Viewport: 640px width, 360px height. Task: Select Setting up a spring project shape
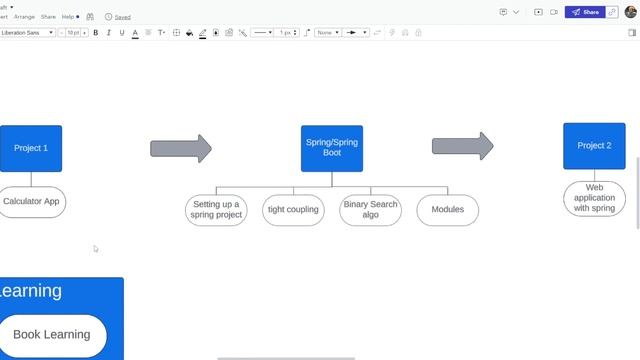(x=216, y=210)
